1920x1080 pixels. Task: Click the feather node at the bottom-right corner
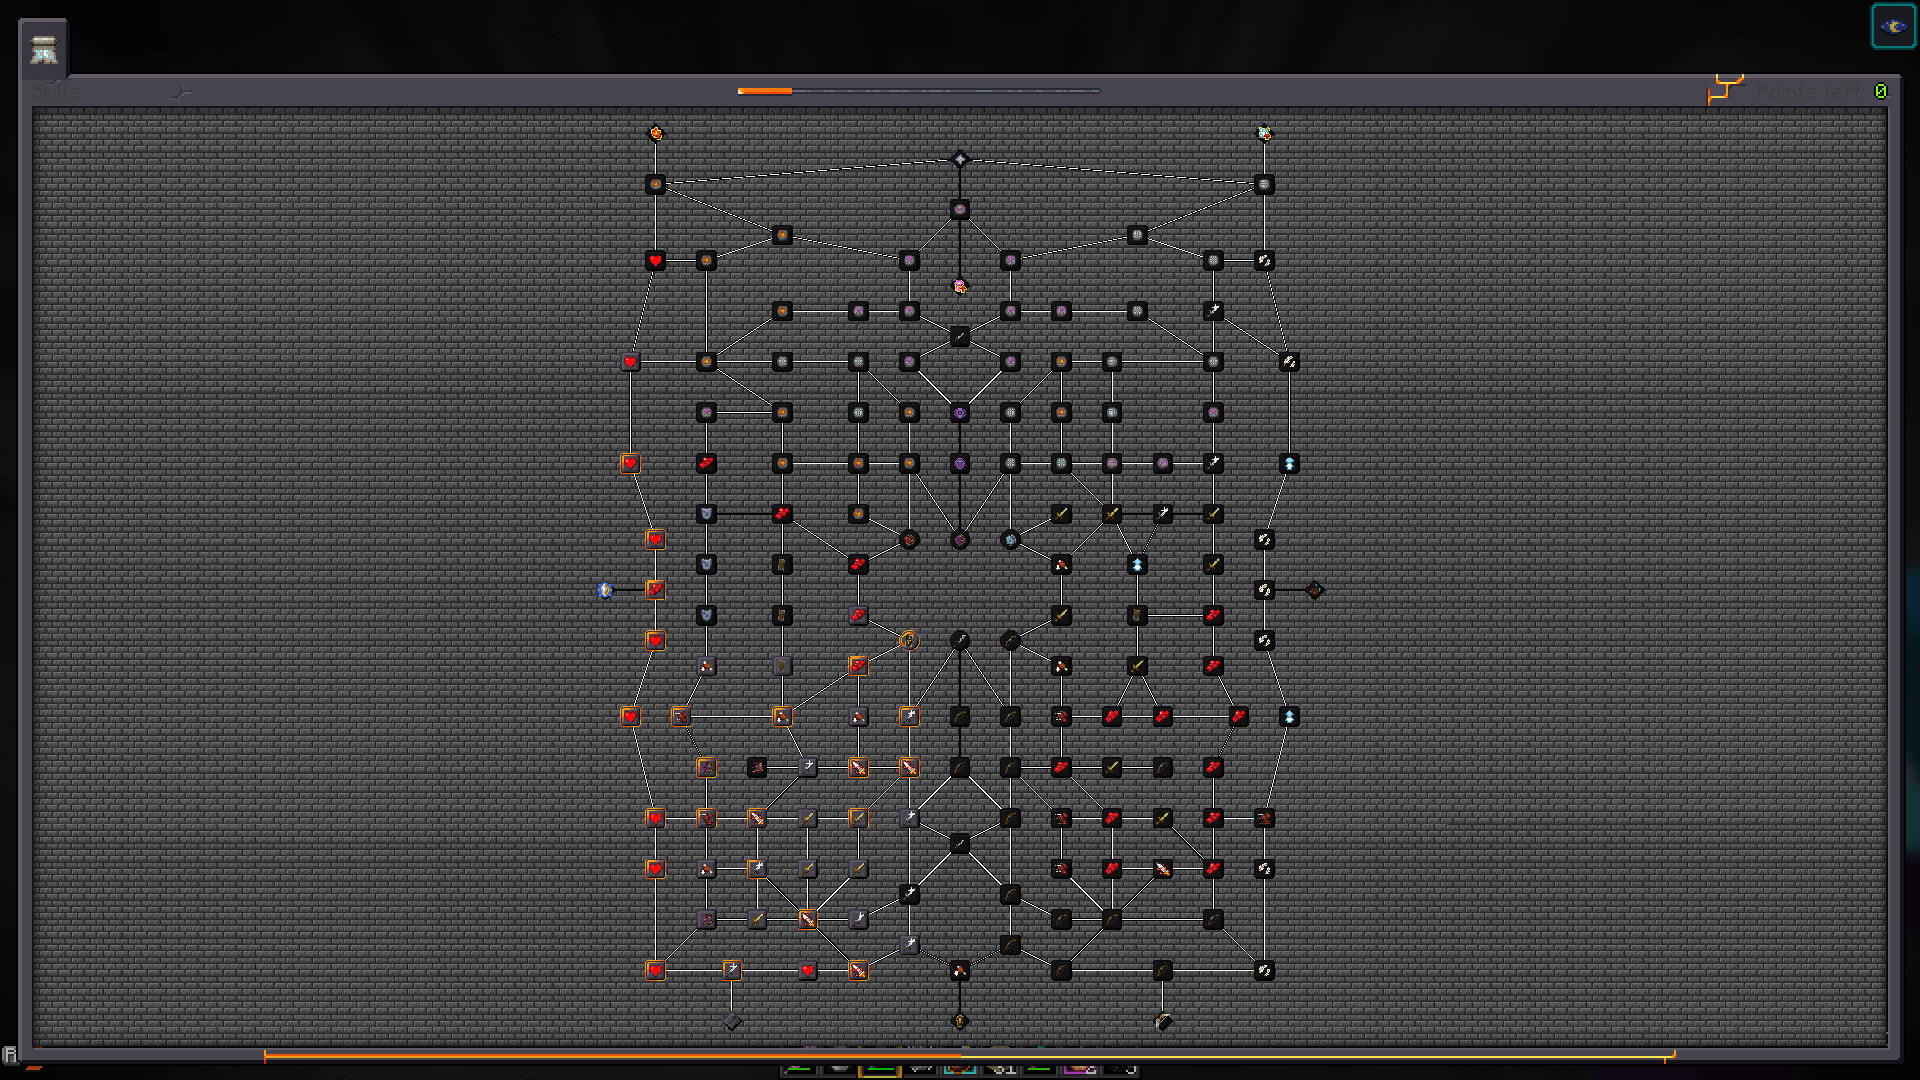[1264, 971]
